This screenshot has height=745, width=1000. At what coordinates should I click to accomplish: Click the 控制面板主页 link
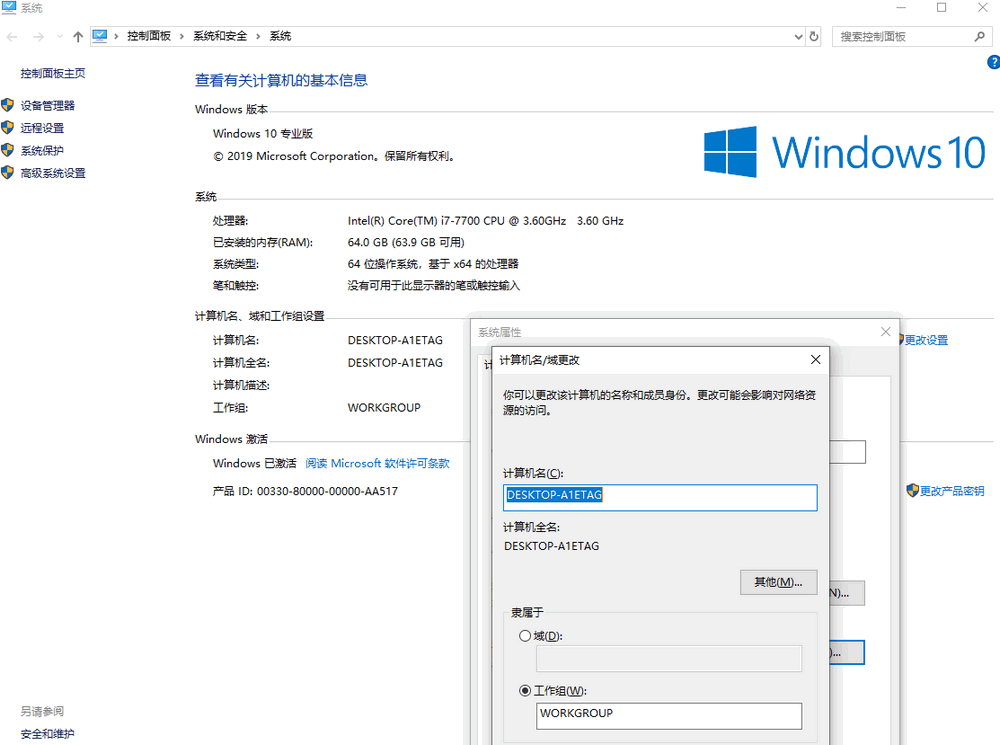[53, 73]
